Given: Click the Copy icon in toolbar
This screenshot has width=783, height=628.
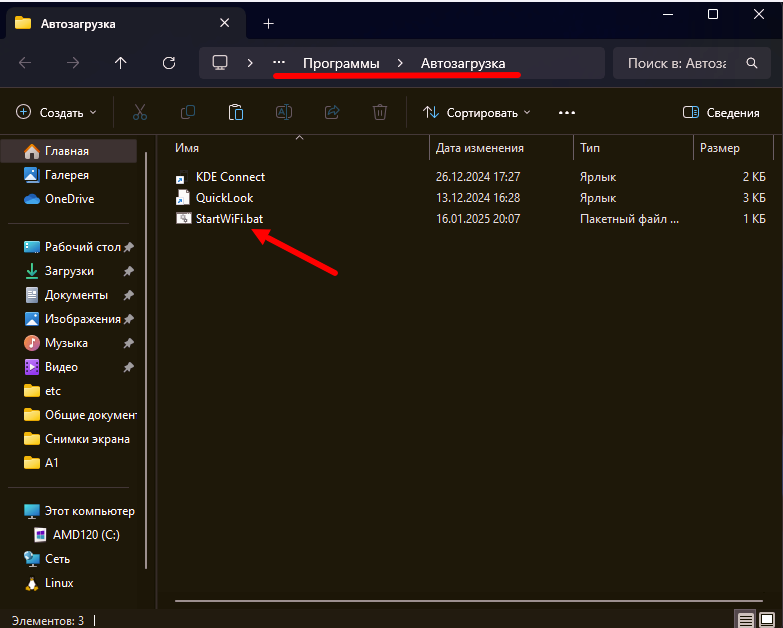Looking at the screenshot, I should click(188, 113).
